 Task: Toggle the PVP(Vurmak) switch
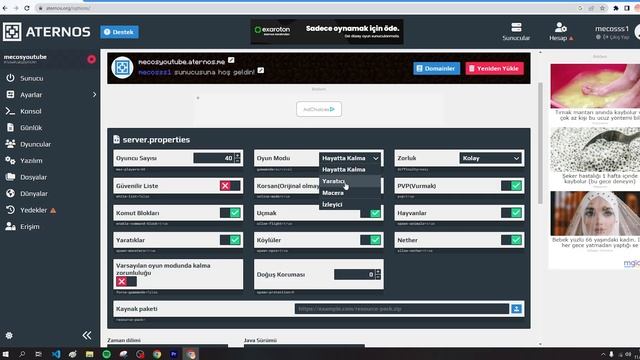point(511,186)
